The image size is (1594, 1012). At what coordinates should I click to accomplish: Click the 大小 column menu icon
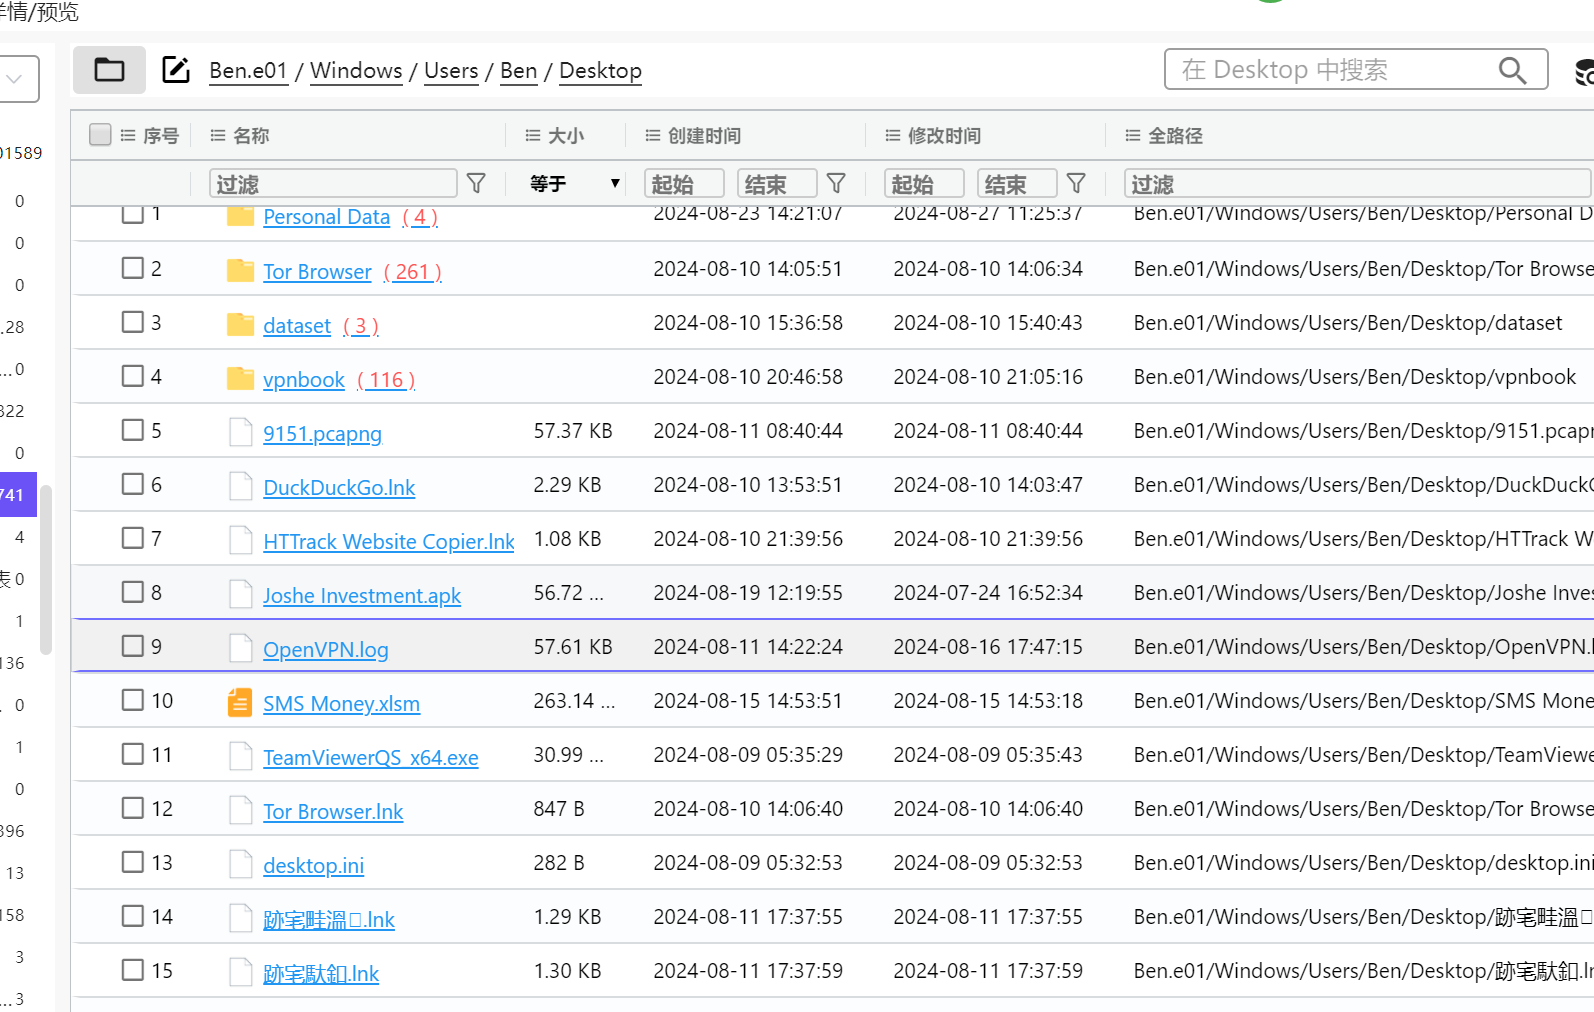pyautogui.click(x=533, y=135)
